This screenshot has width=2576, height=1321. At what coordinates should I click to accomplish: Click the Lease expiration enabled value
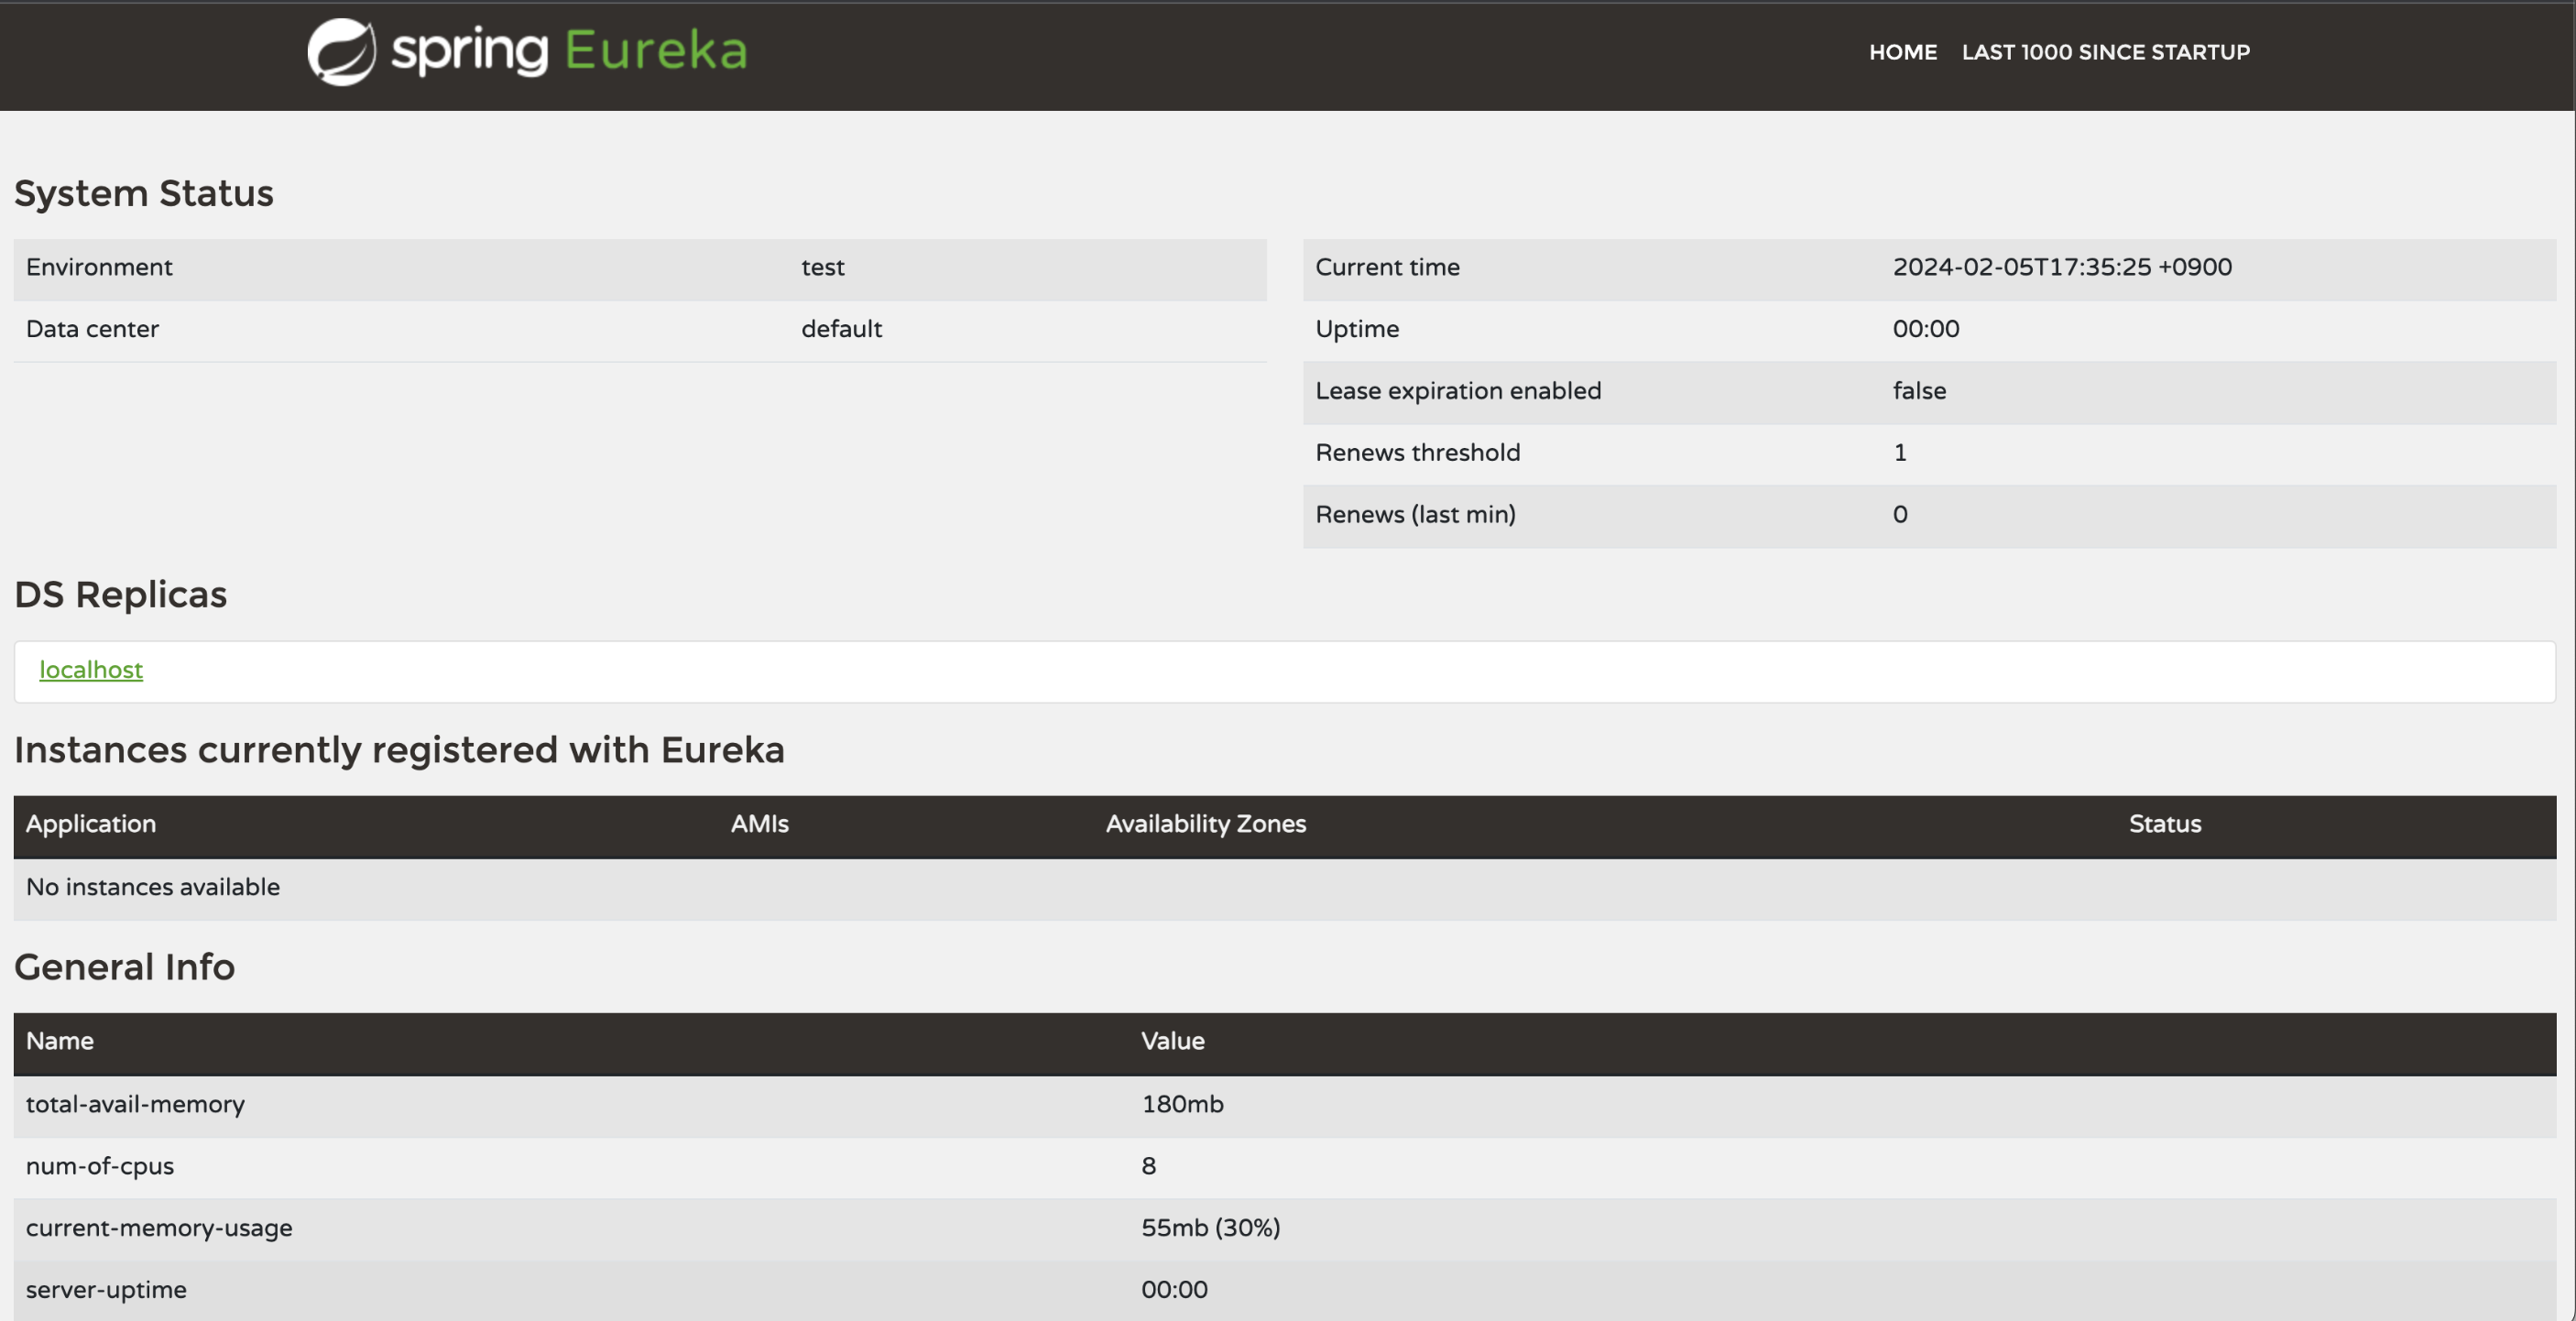(1918, 391)
